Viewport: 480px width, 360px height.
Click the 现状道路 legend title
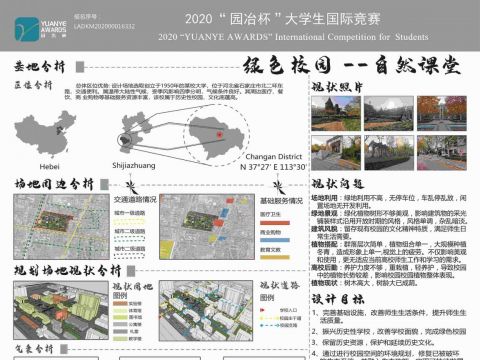click(x=280, y=285)
